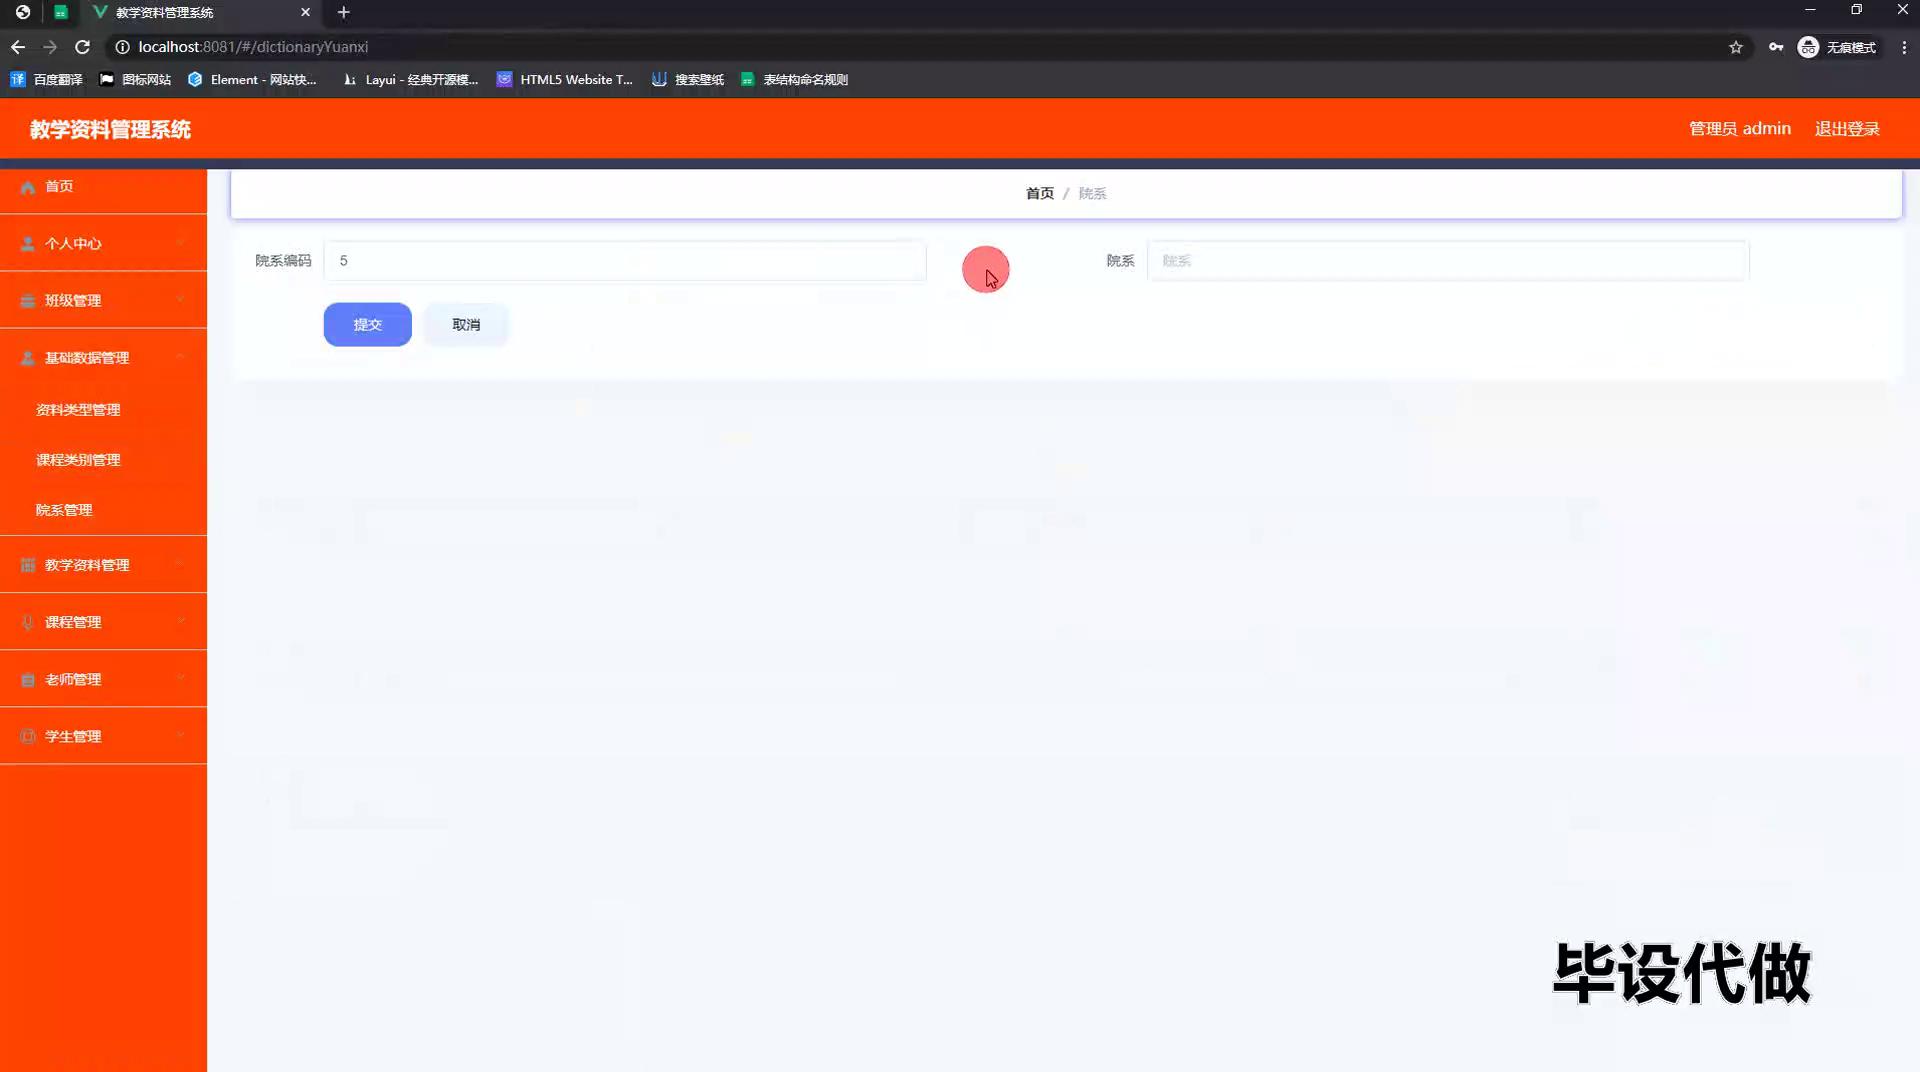Click the 老师管理 document icon
Screen dimensions: 1920x1072
tap(27, 679)
